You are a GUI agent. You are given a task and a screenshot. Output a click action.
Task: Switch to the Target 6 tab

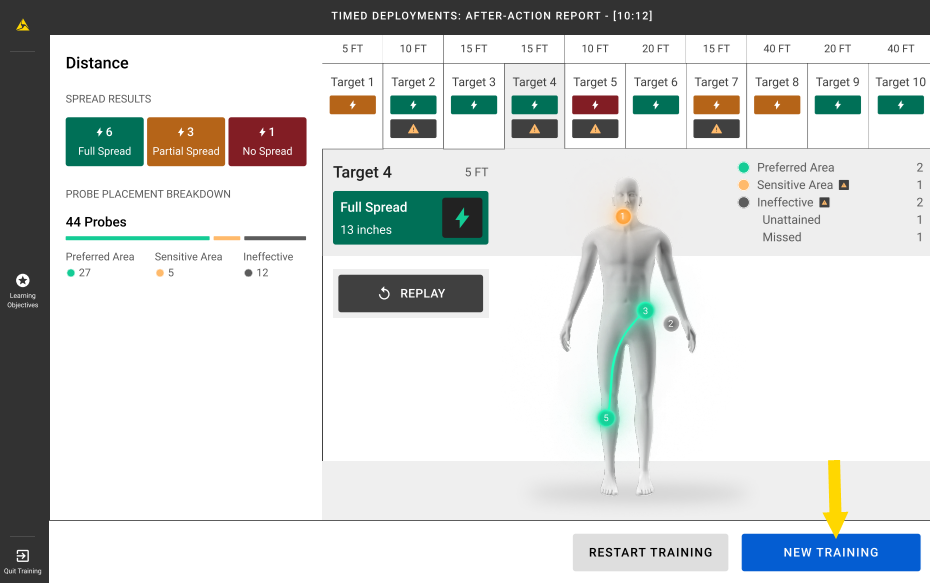tap(655, 82)
